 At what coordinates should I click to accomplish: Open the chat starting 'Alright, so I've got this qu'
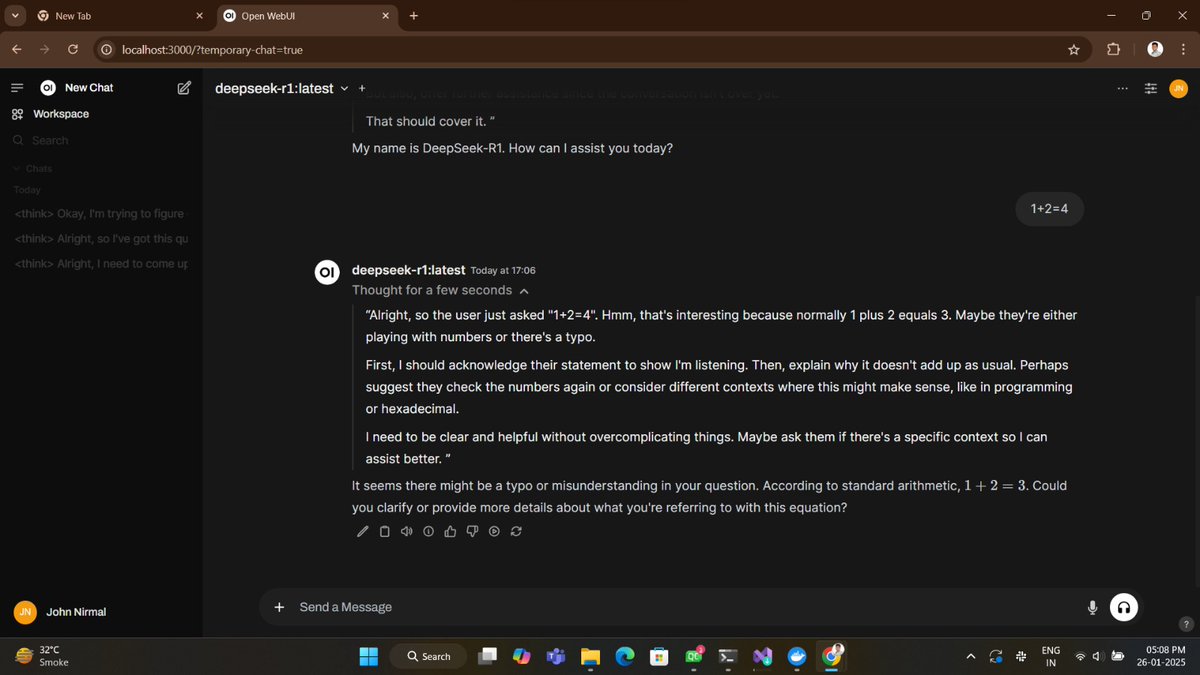[100, 239]
